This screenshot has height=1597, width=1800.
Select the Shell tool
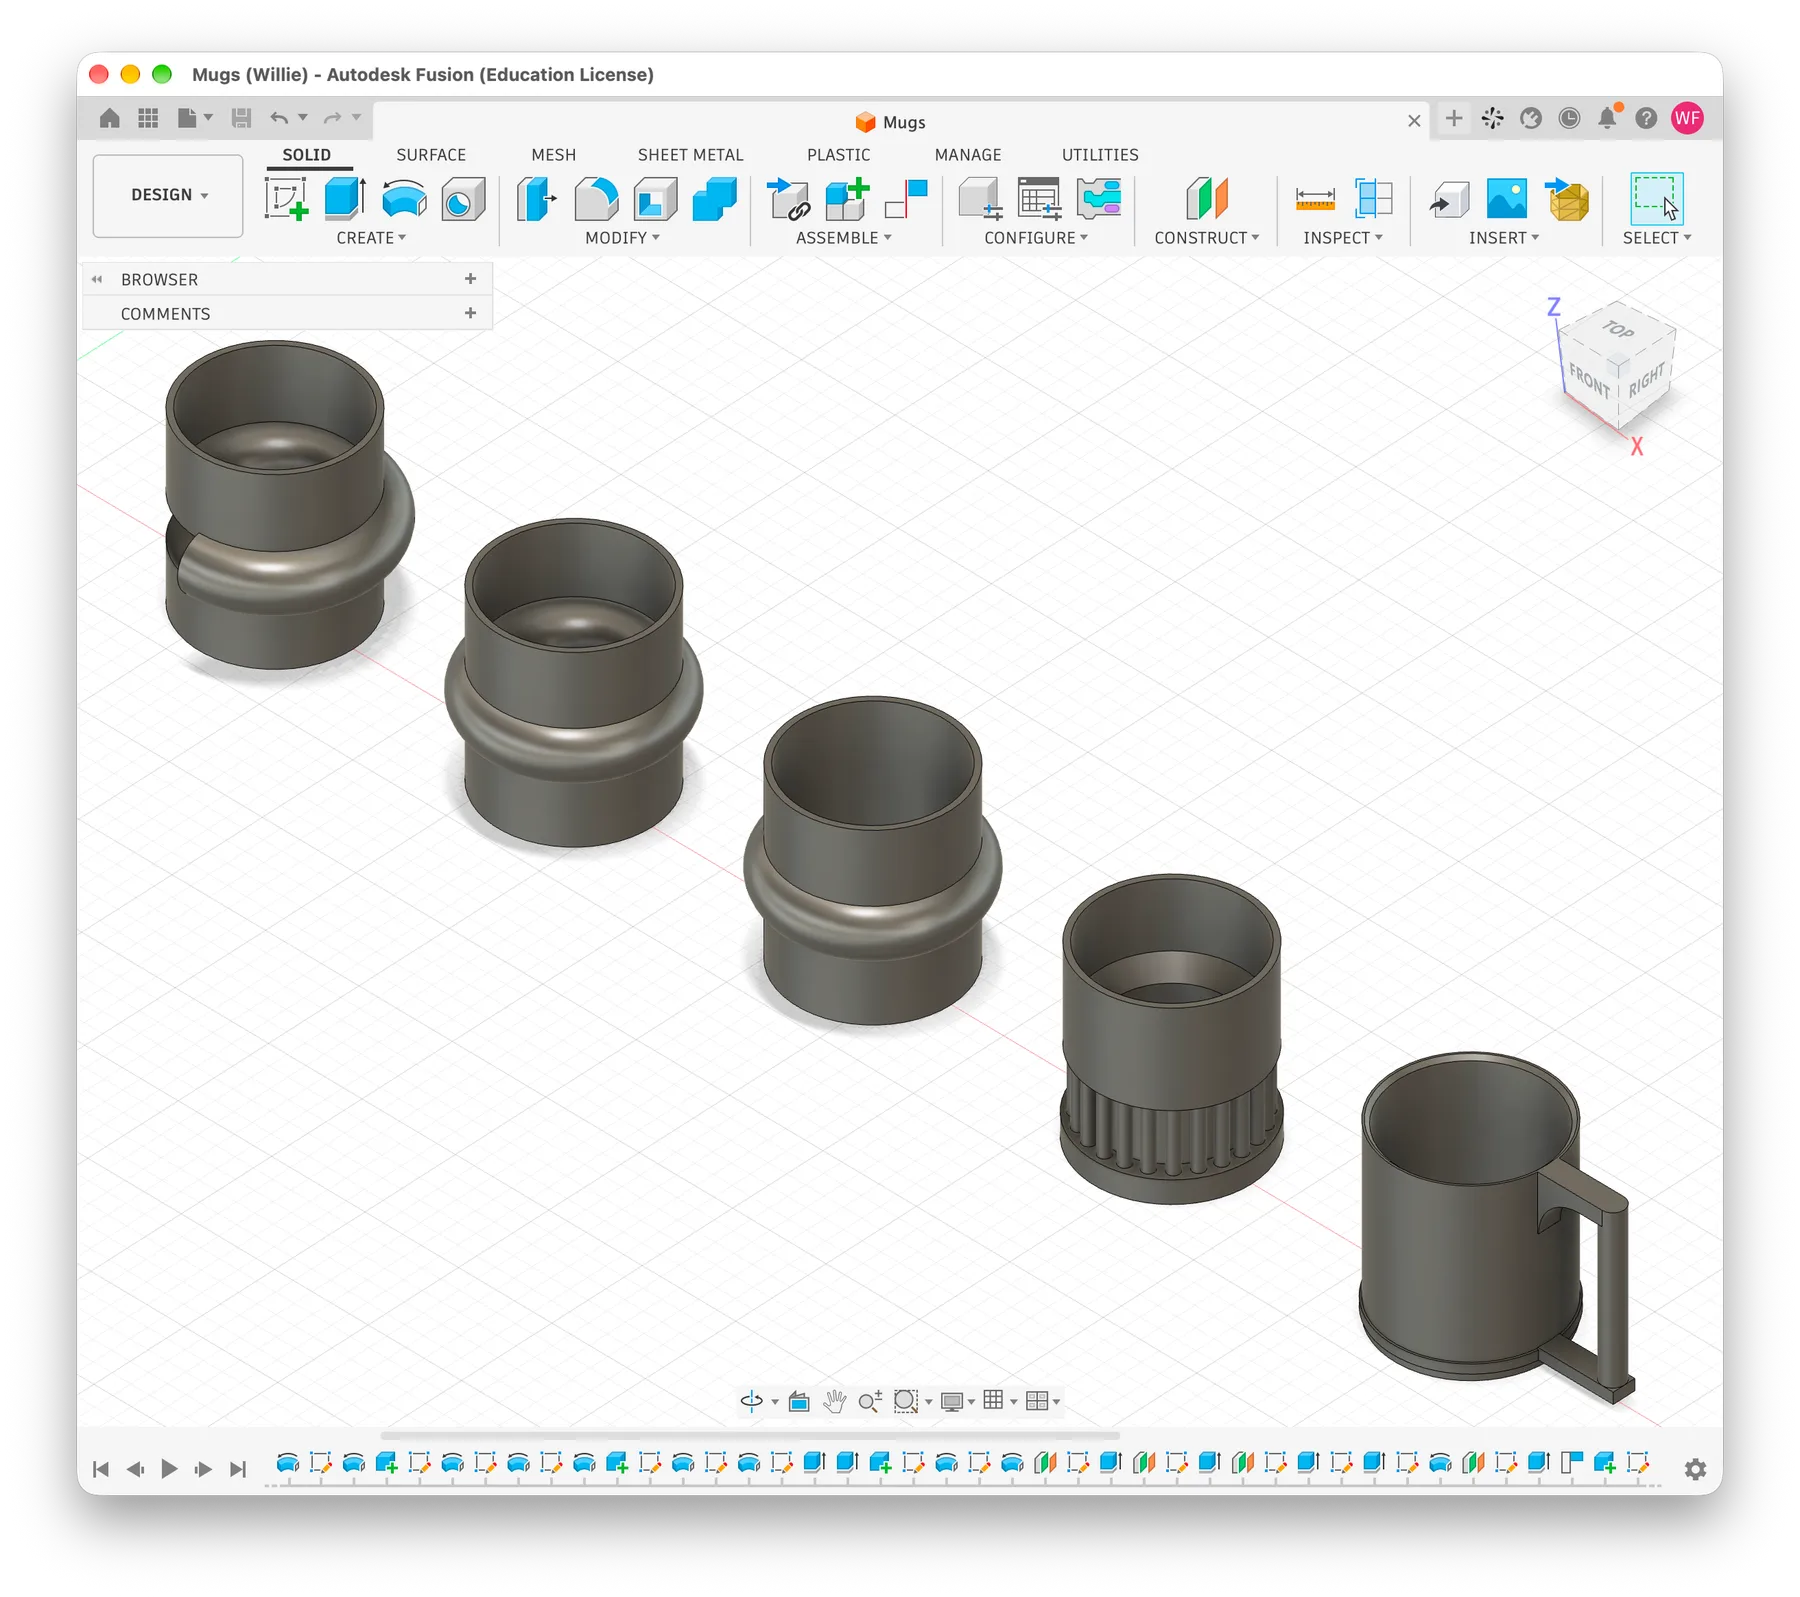(x=655, y=198)
